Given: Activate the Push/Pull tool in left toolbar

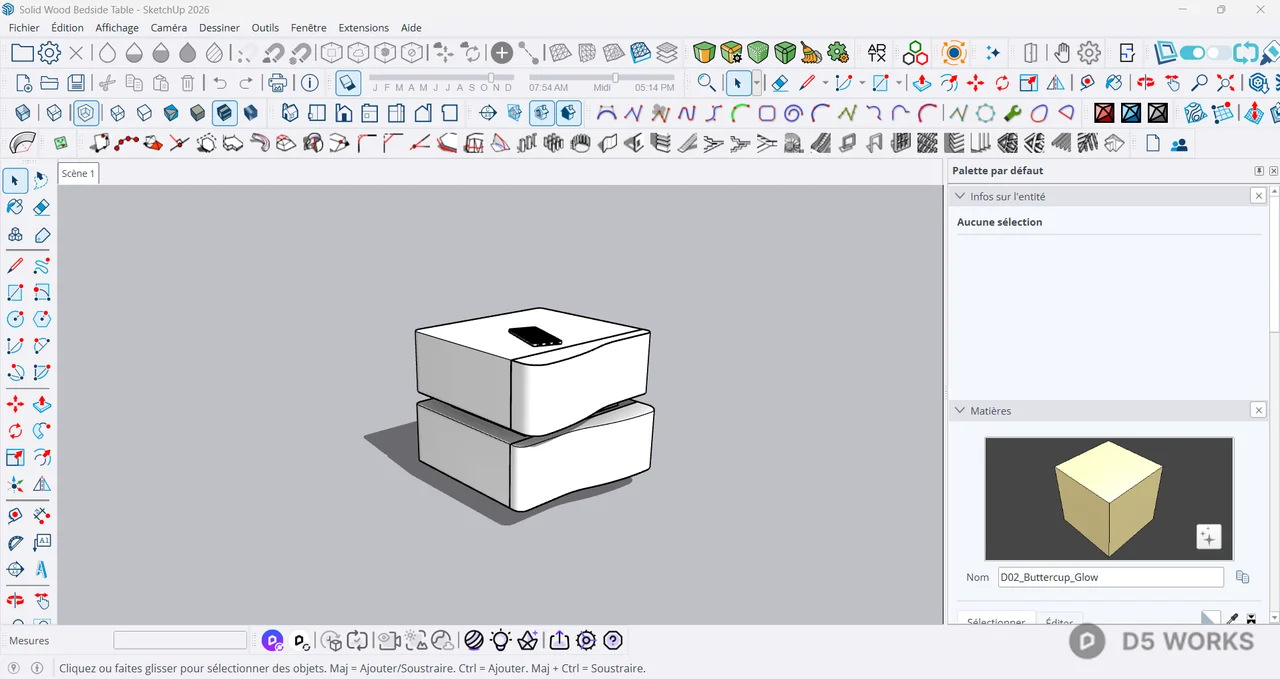Looking at the screenshot, I should [41, 404].
